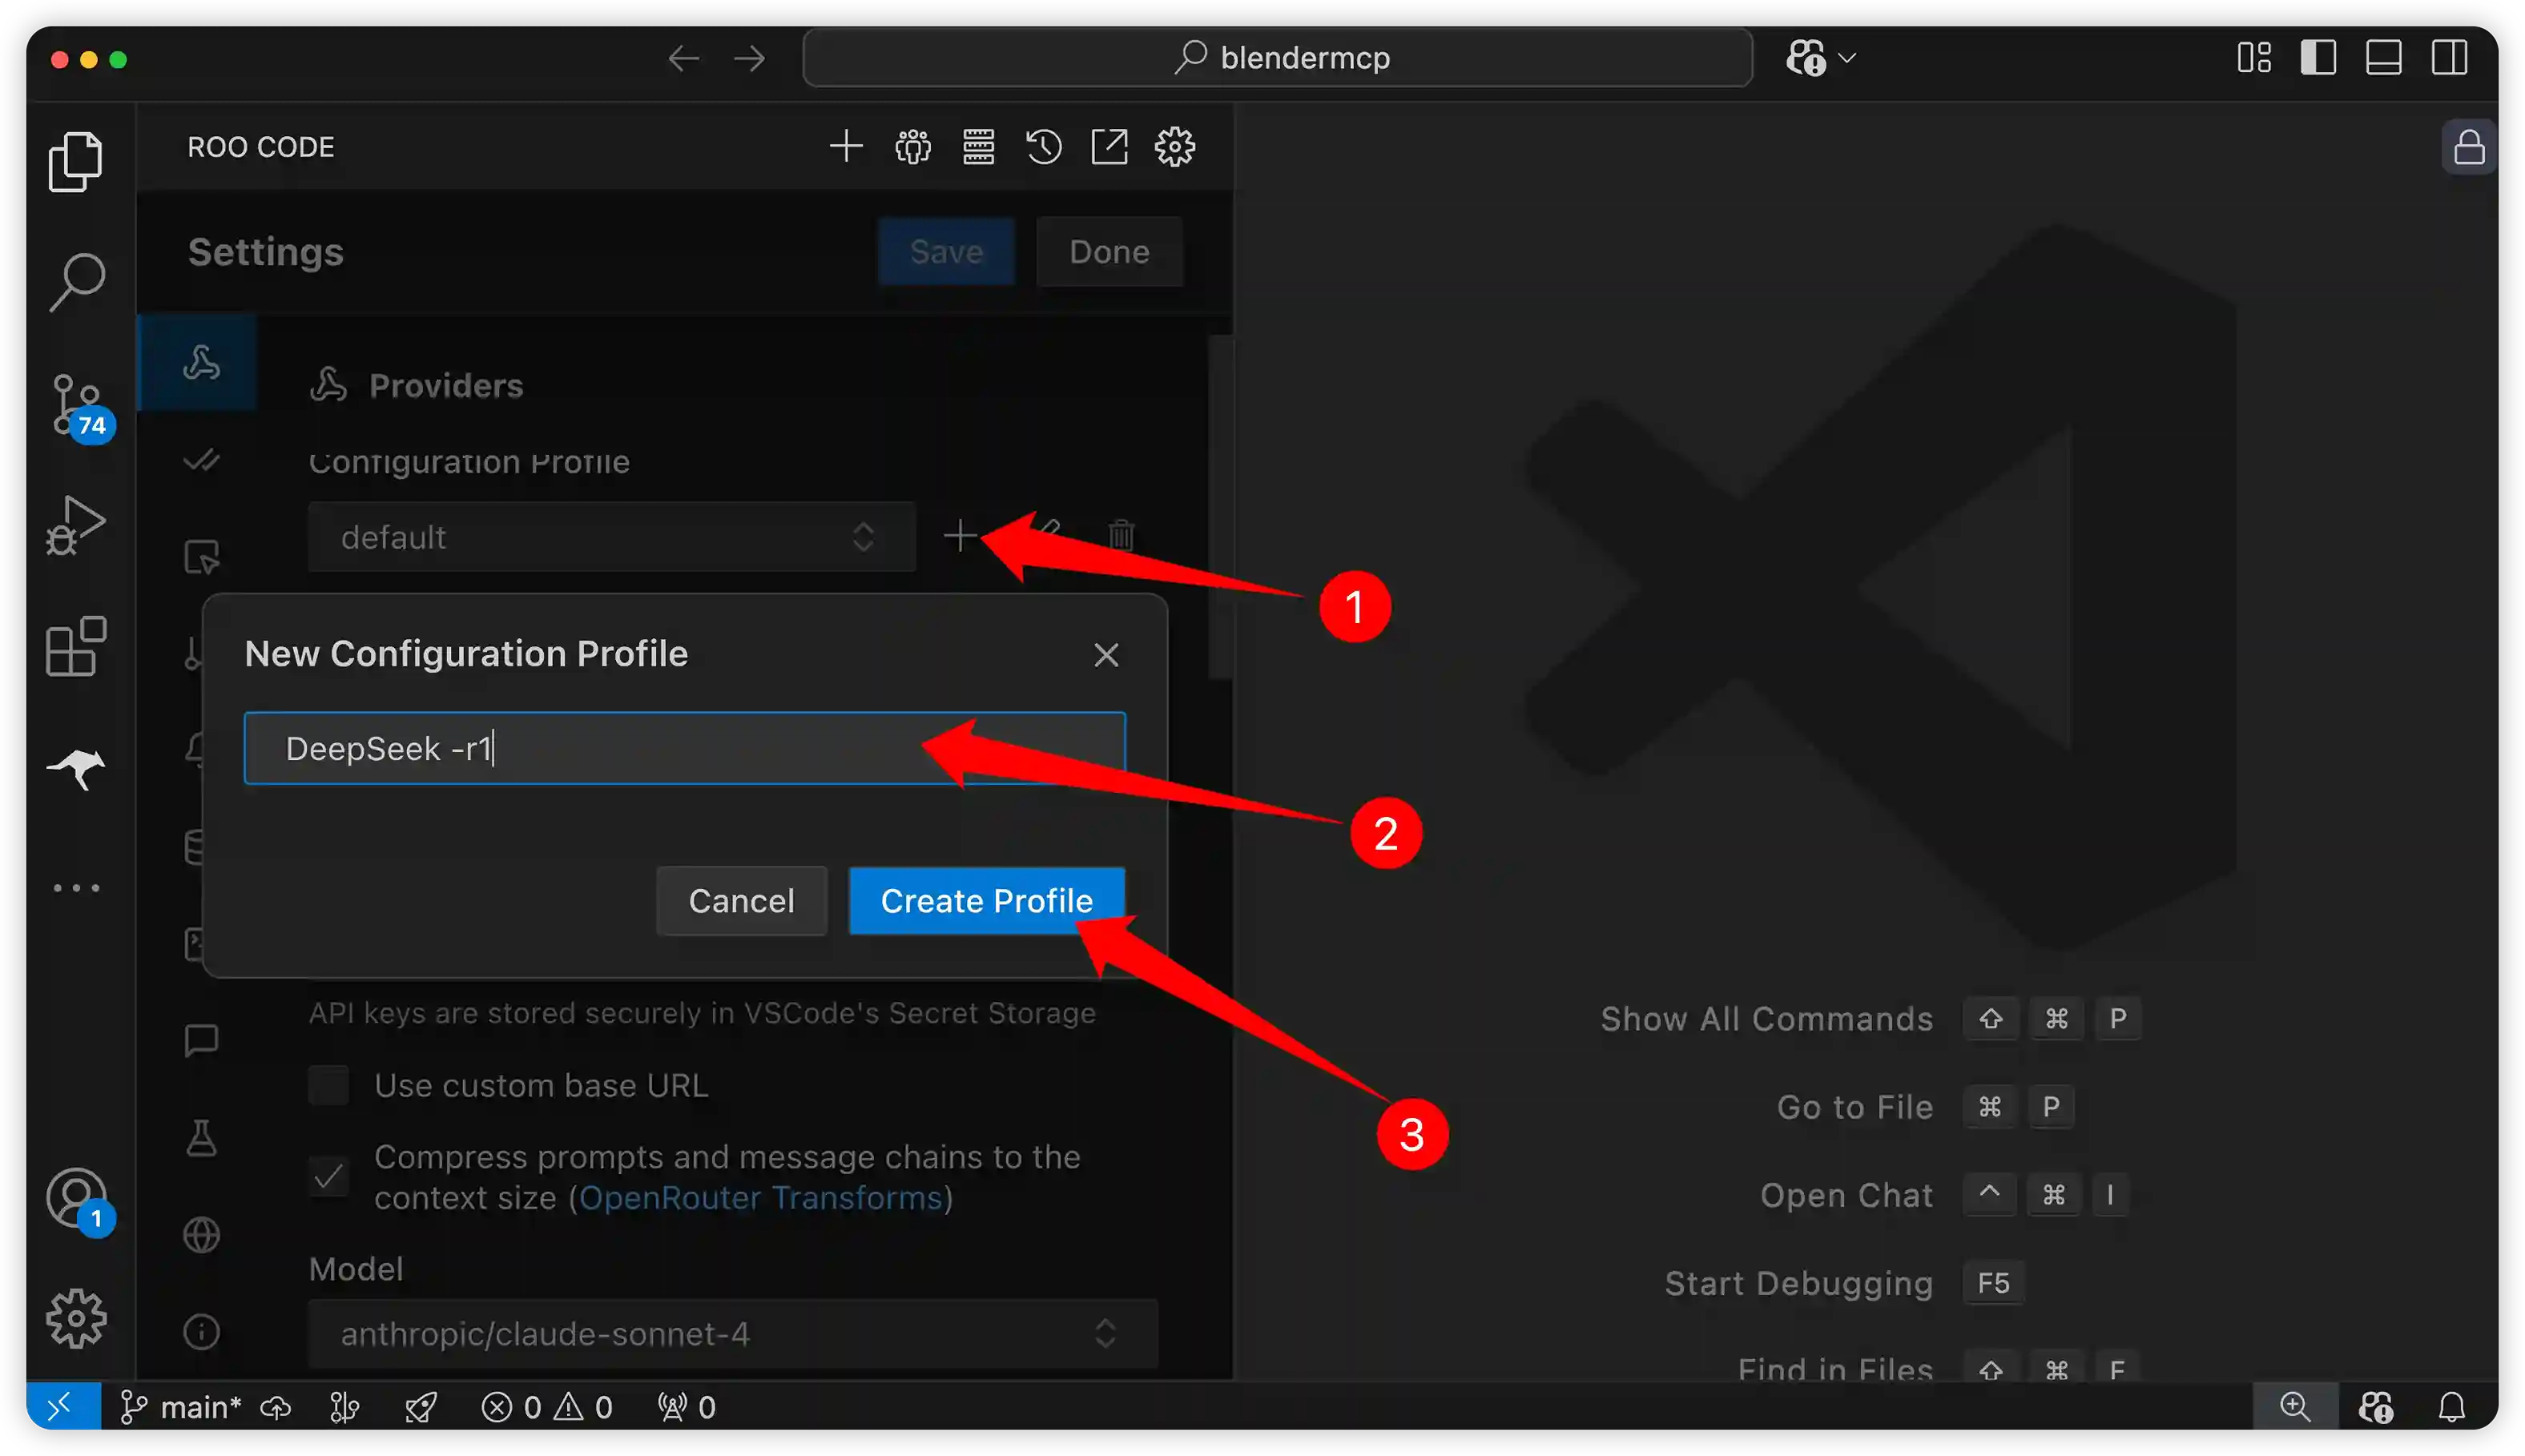Expand the Copilot chevron dropdown in title bar
This screenshot has height=1456, width=2525.
tap(1847, 58)
